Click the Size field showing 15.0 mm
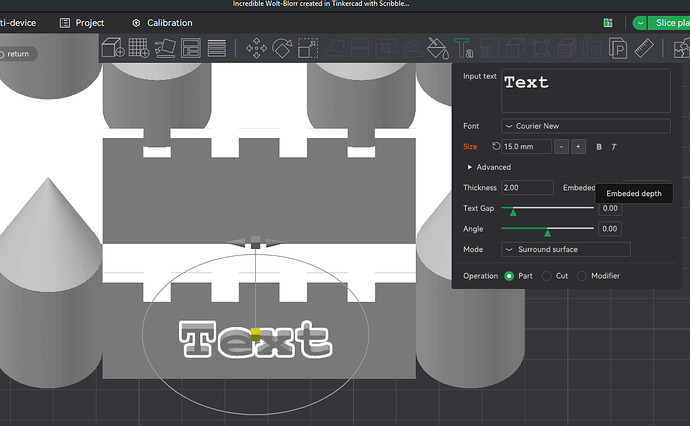Image resolution: width=690 pixels, height=426 pixels. point(526,147)
